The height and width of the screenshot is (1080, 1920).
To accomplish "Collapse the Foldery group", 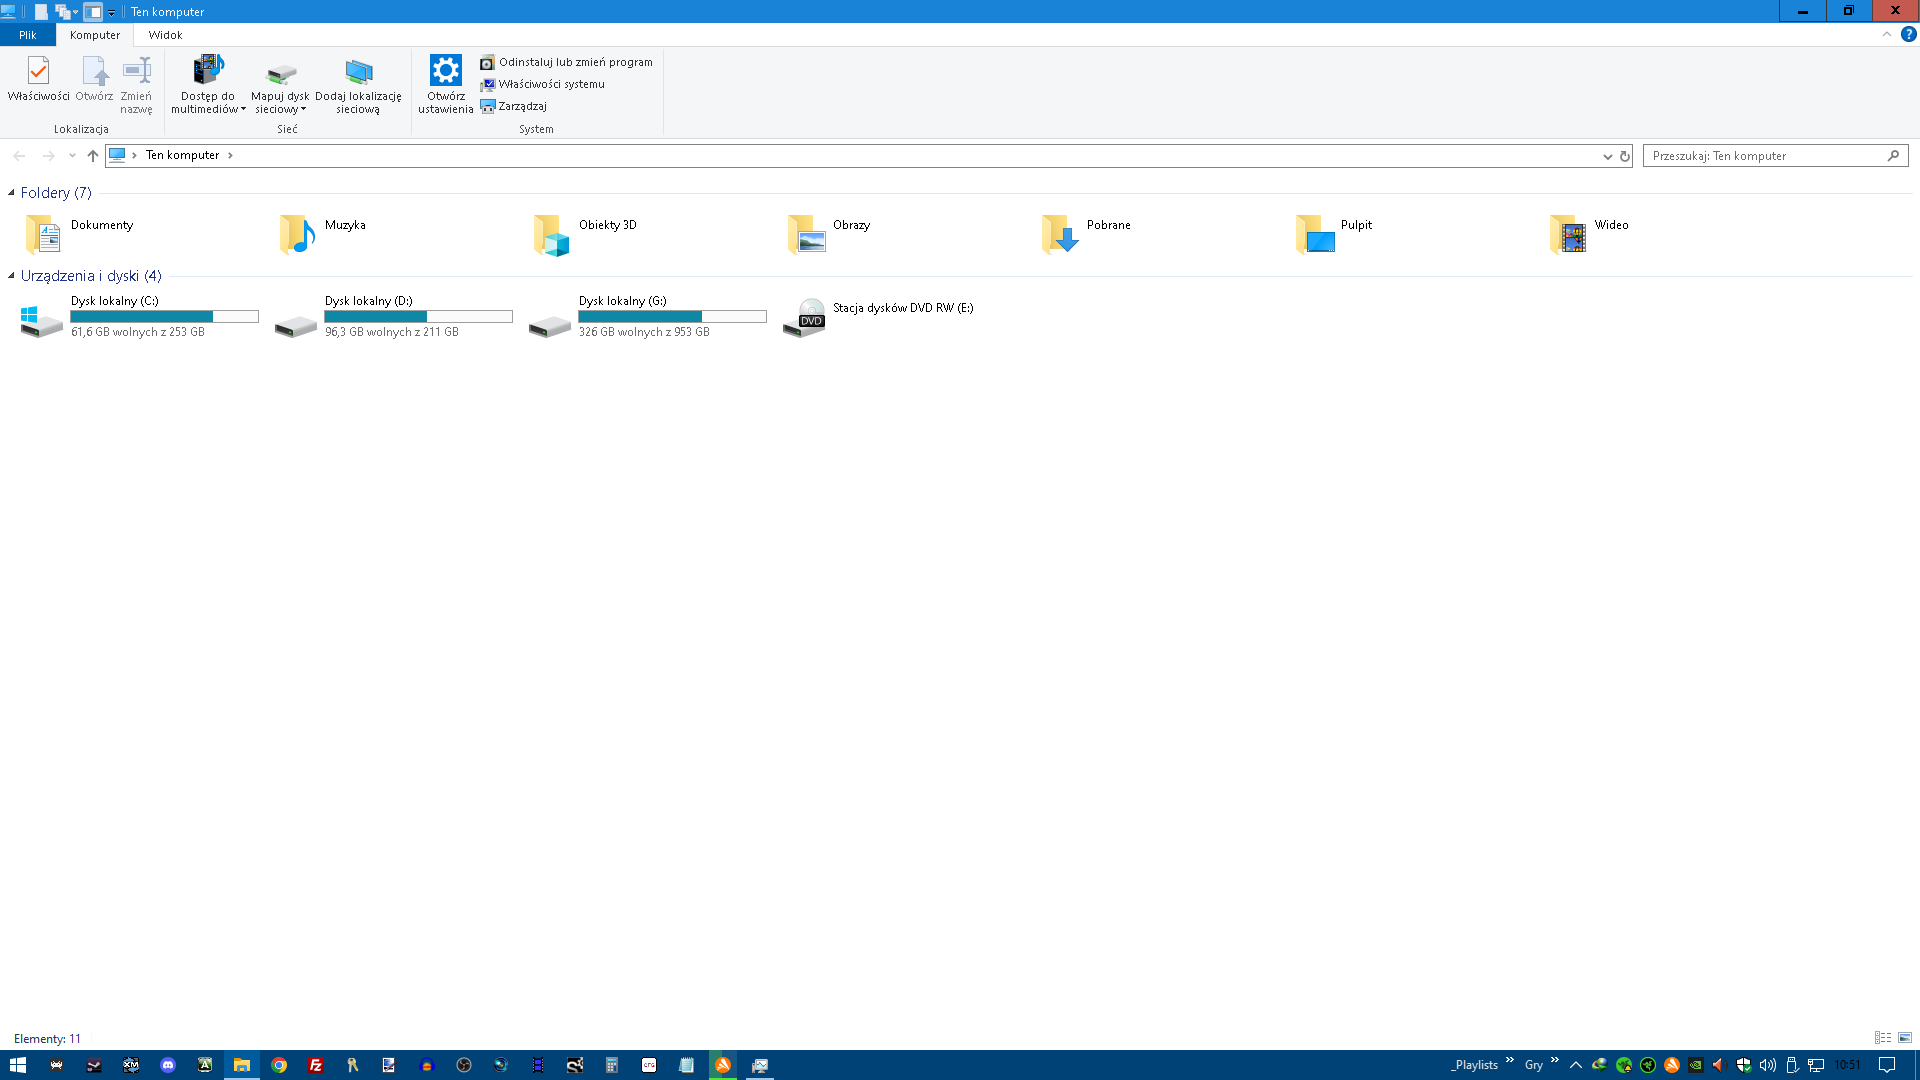I will (x=11, y=193).
